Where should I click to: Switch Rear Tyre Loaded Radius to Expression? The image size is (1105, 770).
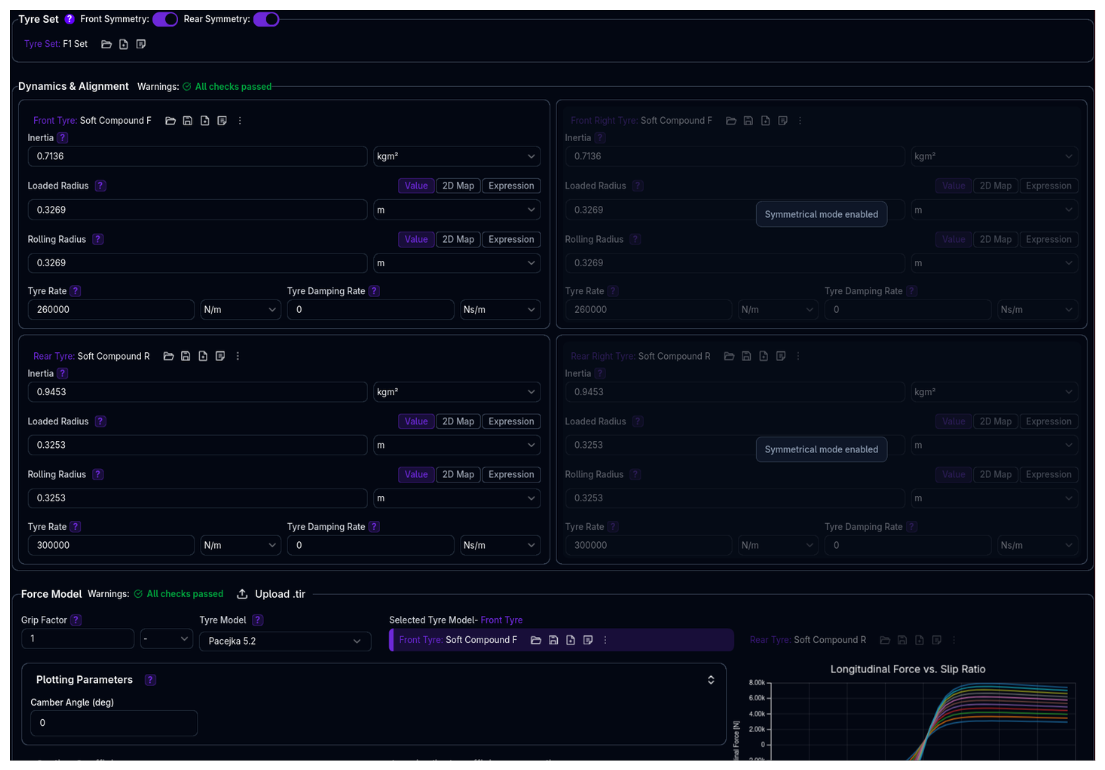tap(511, 421)
